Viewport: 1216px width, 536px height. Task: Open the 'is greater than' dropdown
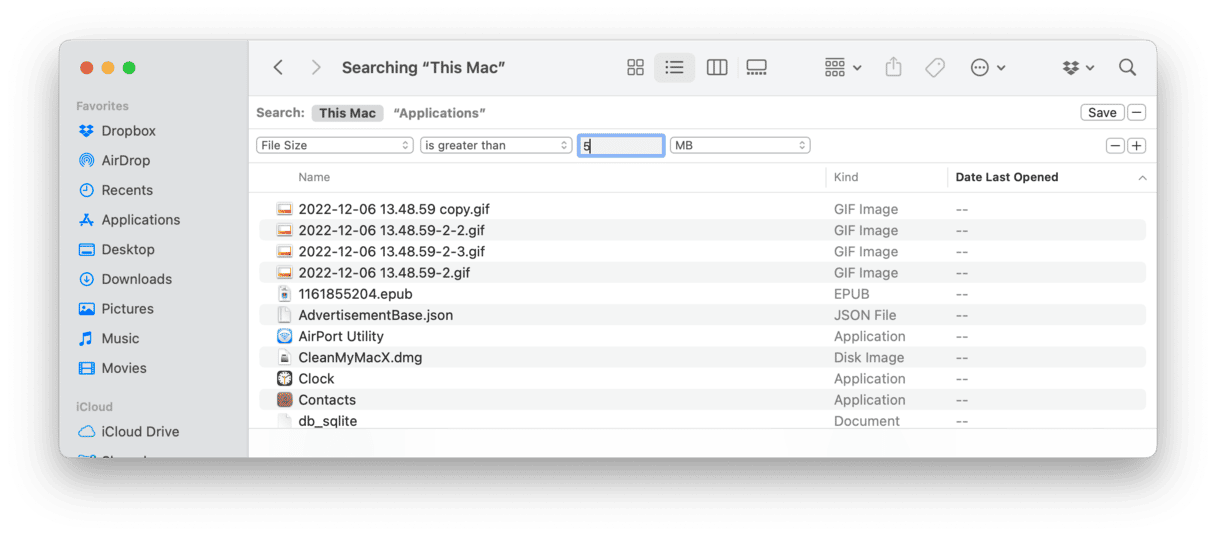(496, 145)
